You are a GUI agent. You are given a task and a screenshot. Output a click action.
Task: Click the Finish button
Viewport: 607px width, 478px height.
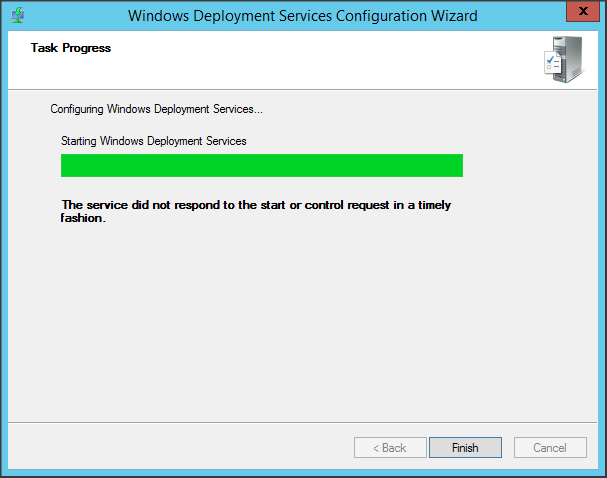coord(465,447)
